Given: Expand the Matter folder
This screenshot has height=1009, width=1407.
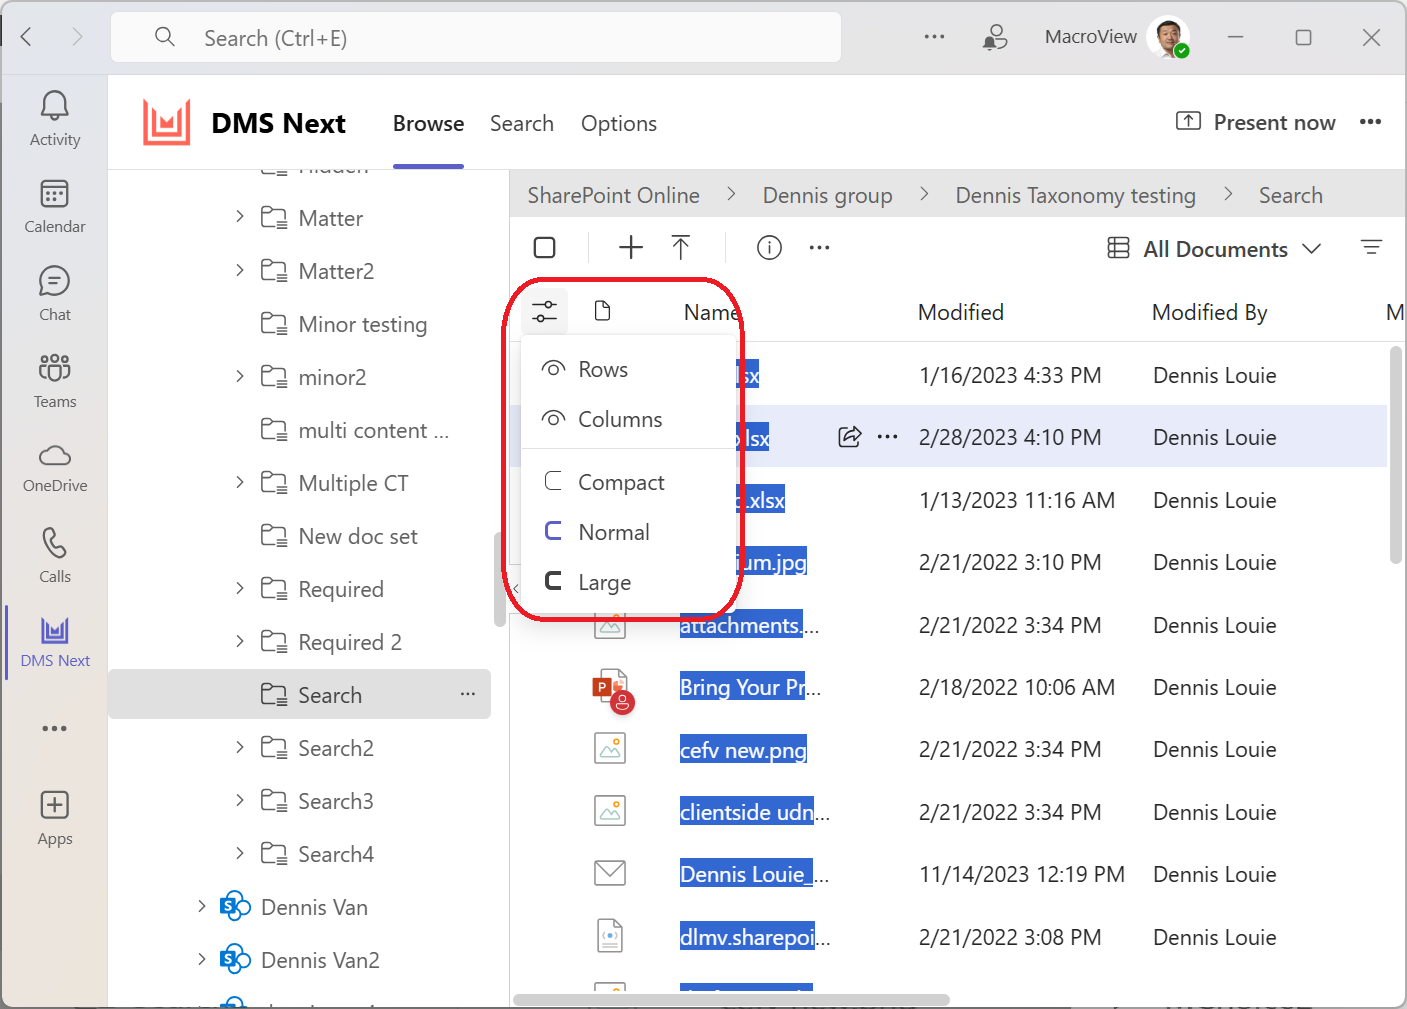Looking at the screenshot, I should (239, 217).
